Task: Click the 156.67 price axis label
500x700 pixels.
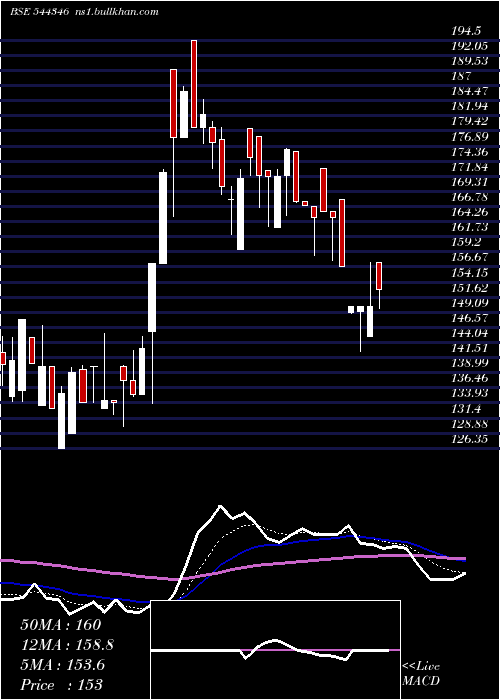Action: (469, 257)
